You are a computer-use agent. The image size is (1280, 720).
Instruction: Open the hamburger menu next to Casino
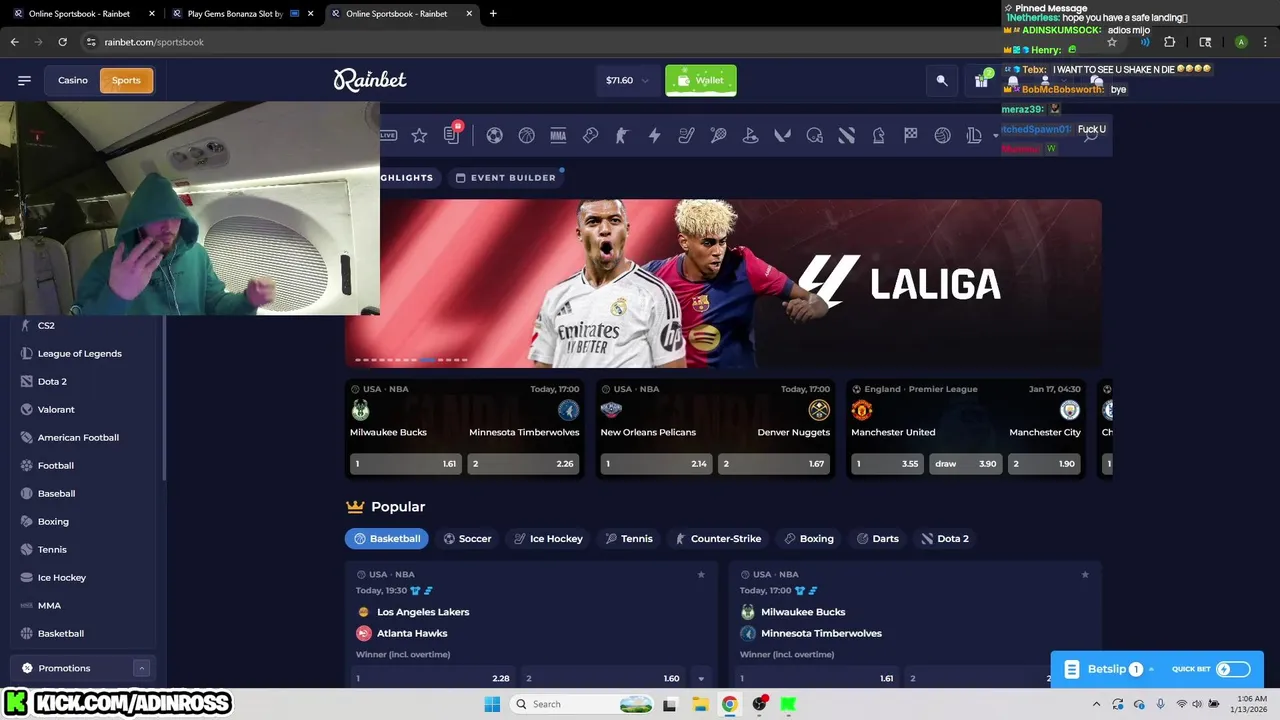tap(24, 80)
